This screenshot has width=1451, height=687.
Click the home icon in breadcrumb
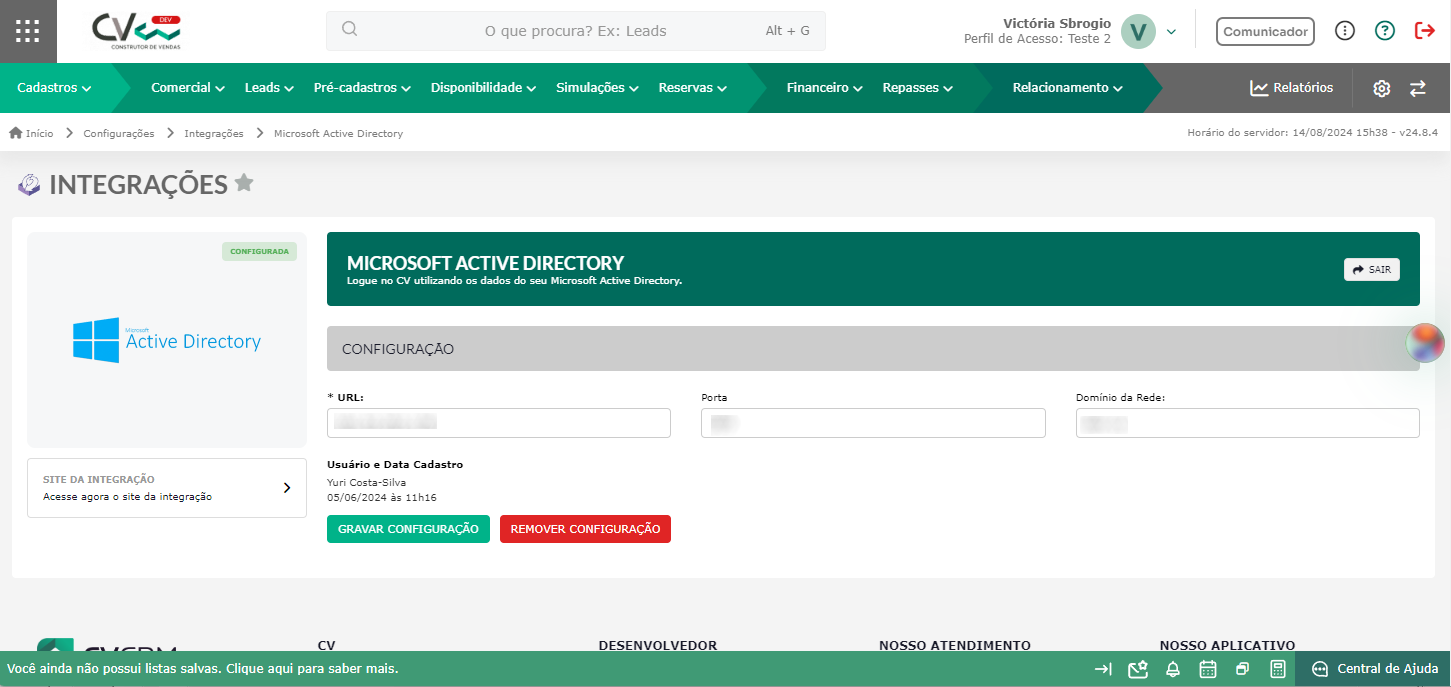(x=15, y=132)
